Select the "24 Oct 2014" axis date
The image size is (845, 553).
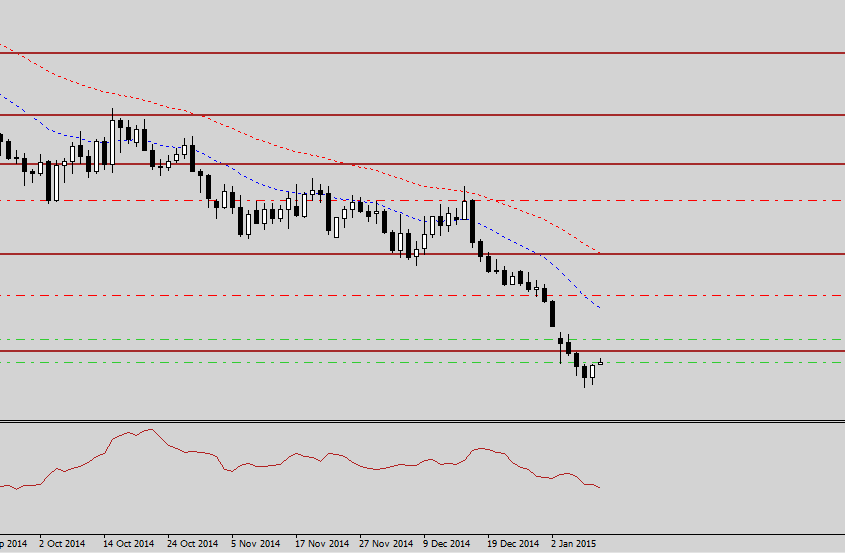pyautogui.click(x=192, y=544)
